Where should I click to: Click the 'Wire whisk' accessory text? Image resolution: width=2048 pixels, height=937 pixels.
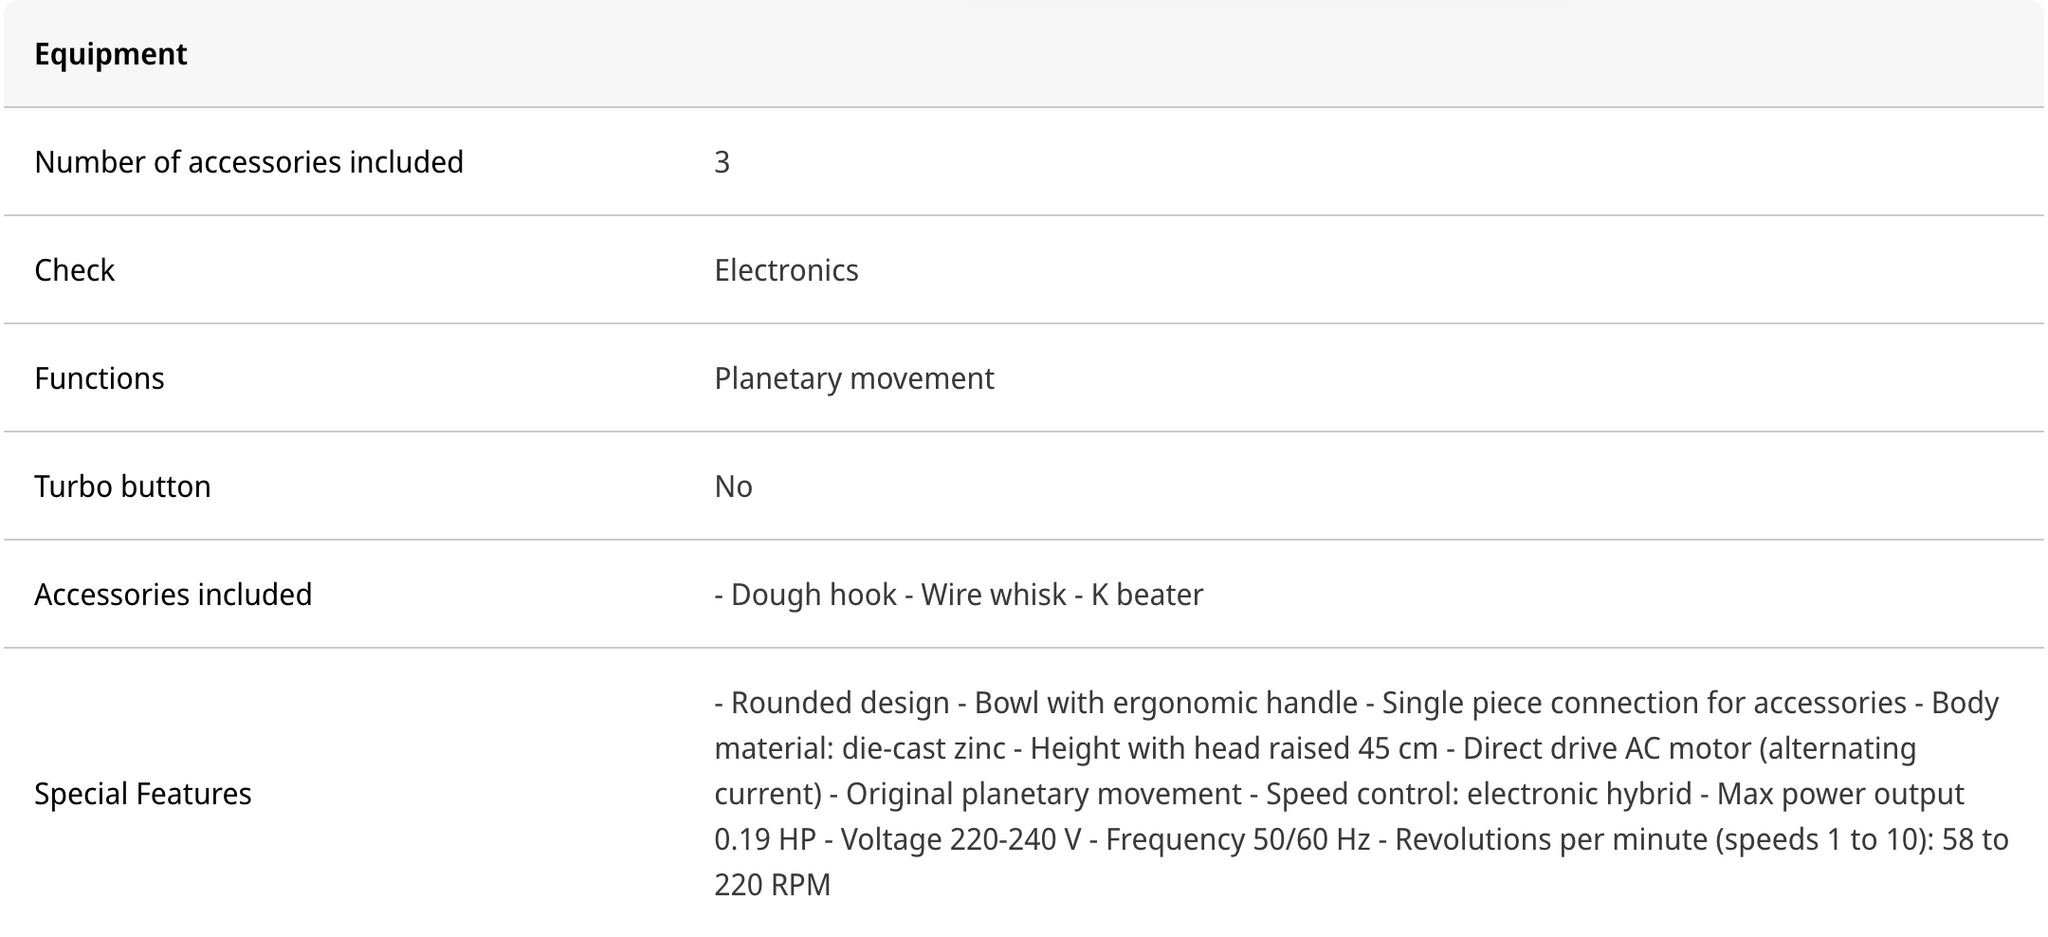(993, 594)
